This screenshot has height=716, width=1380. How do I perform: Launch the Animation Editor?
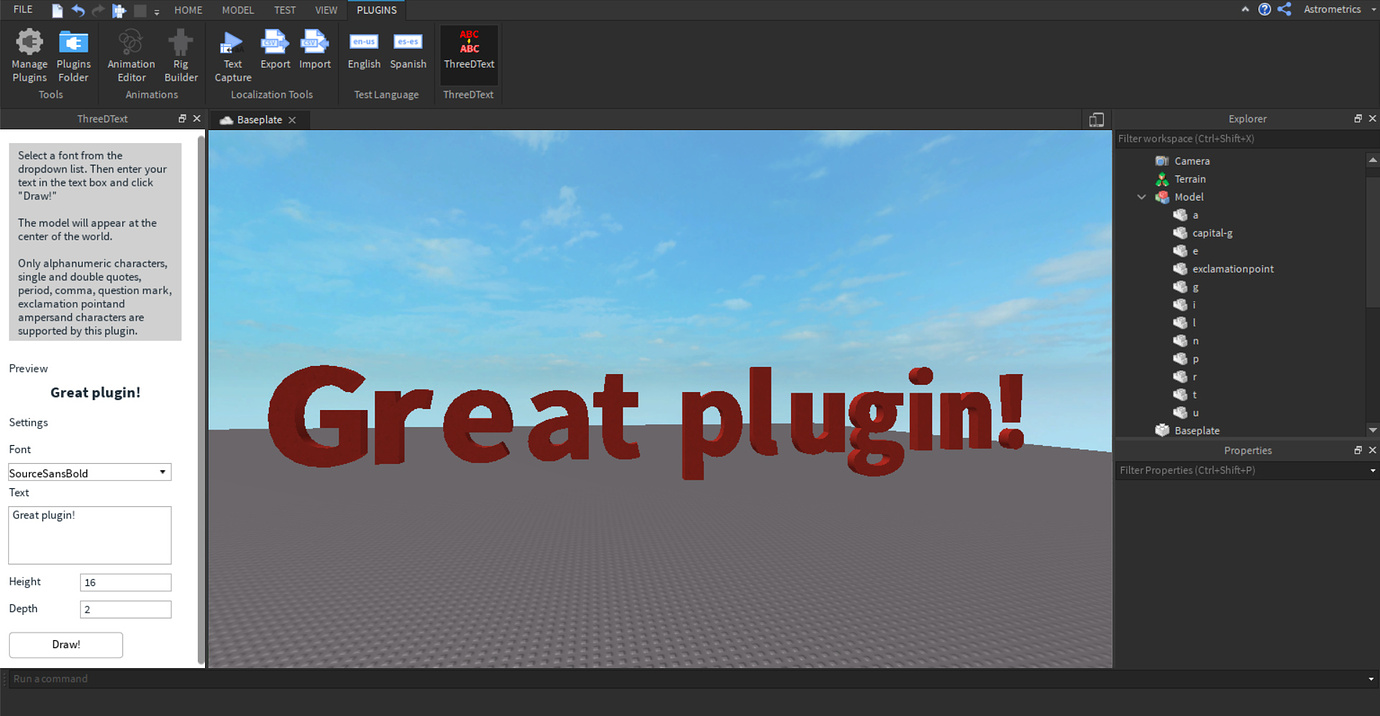130,55
